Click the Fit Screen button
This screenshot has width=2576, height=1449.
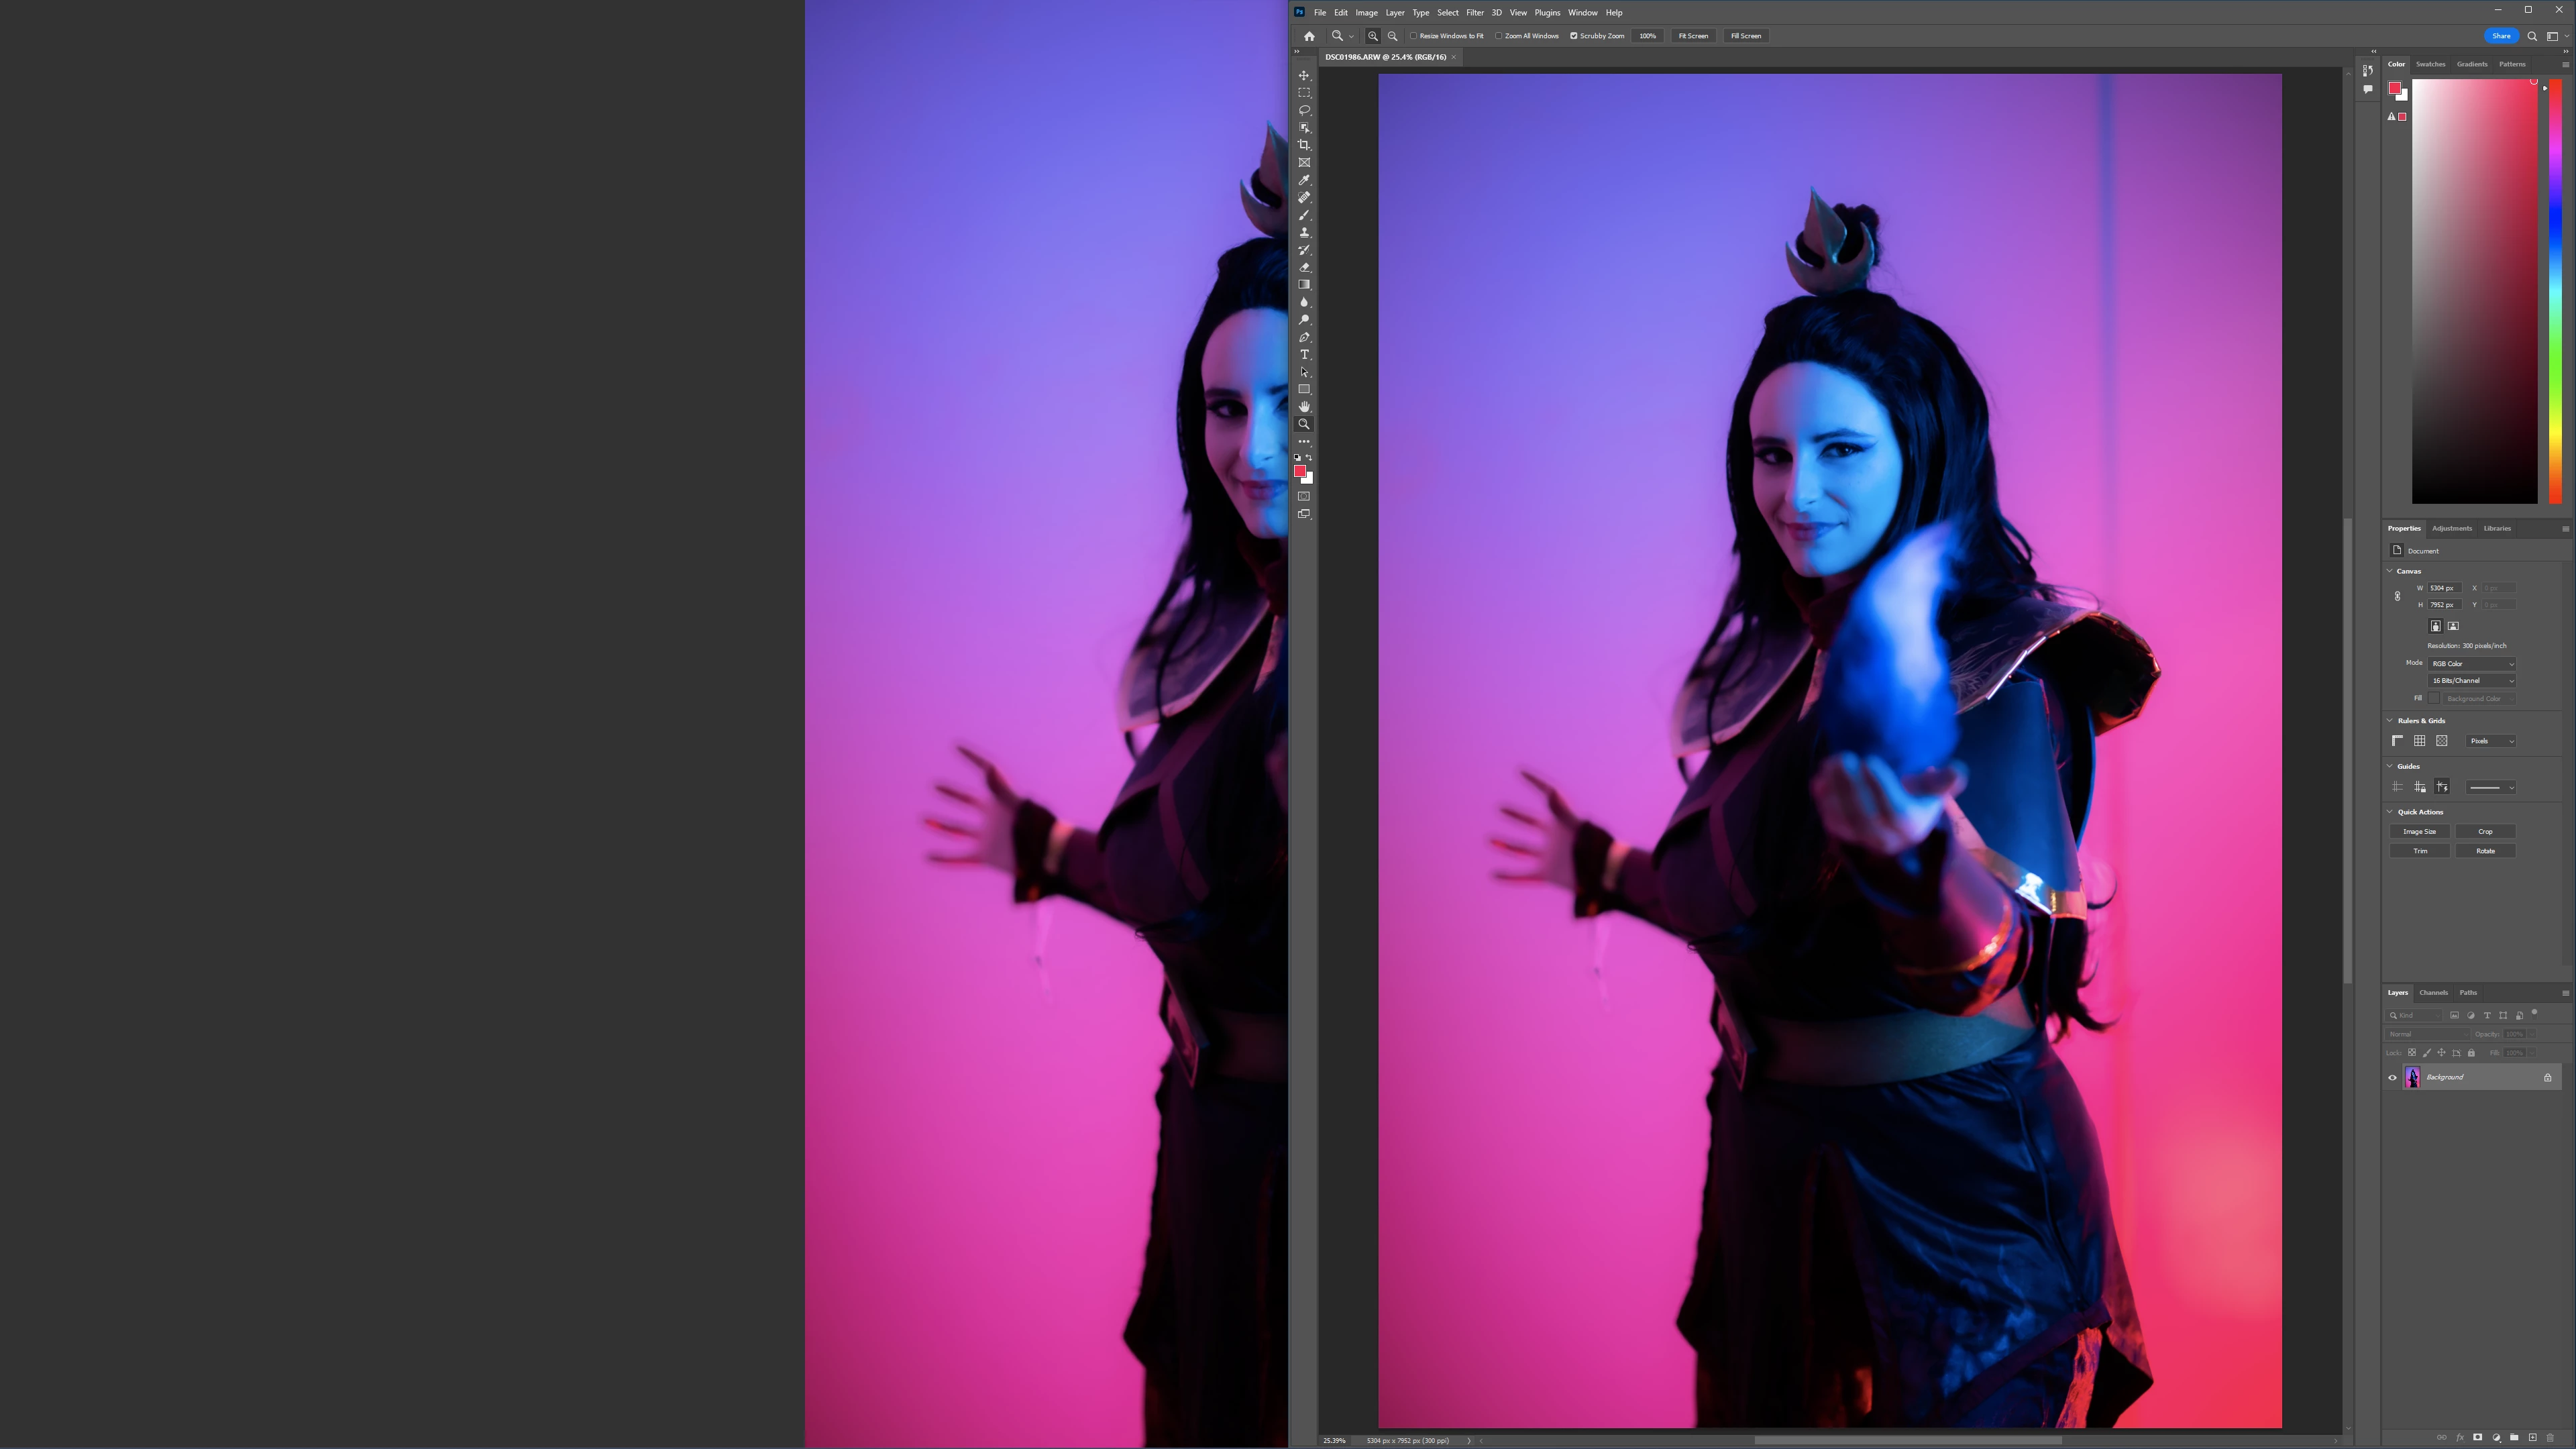click(1693, 36)
